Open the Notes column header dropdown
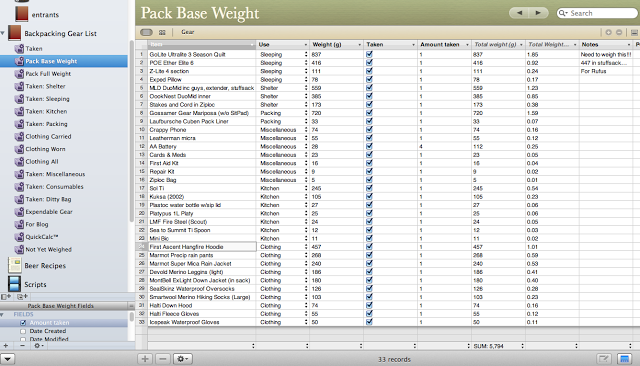The image size is (640, 366). pos(629,44)
